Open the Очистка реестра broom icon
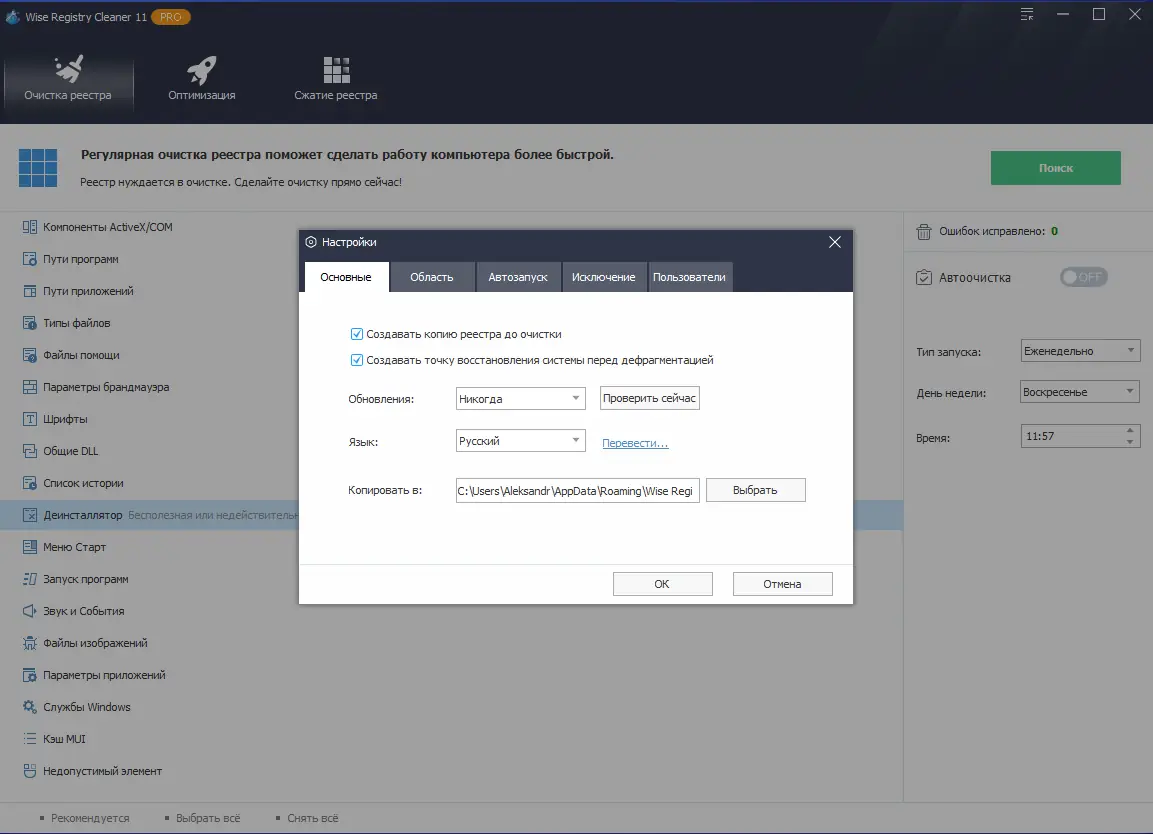The image size is (1153, 834). tap(68, 68)
